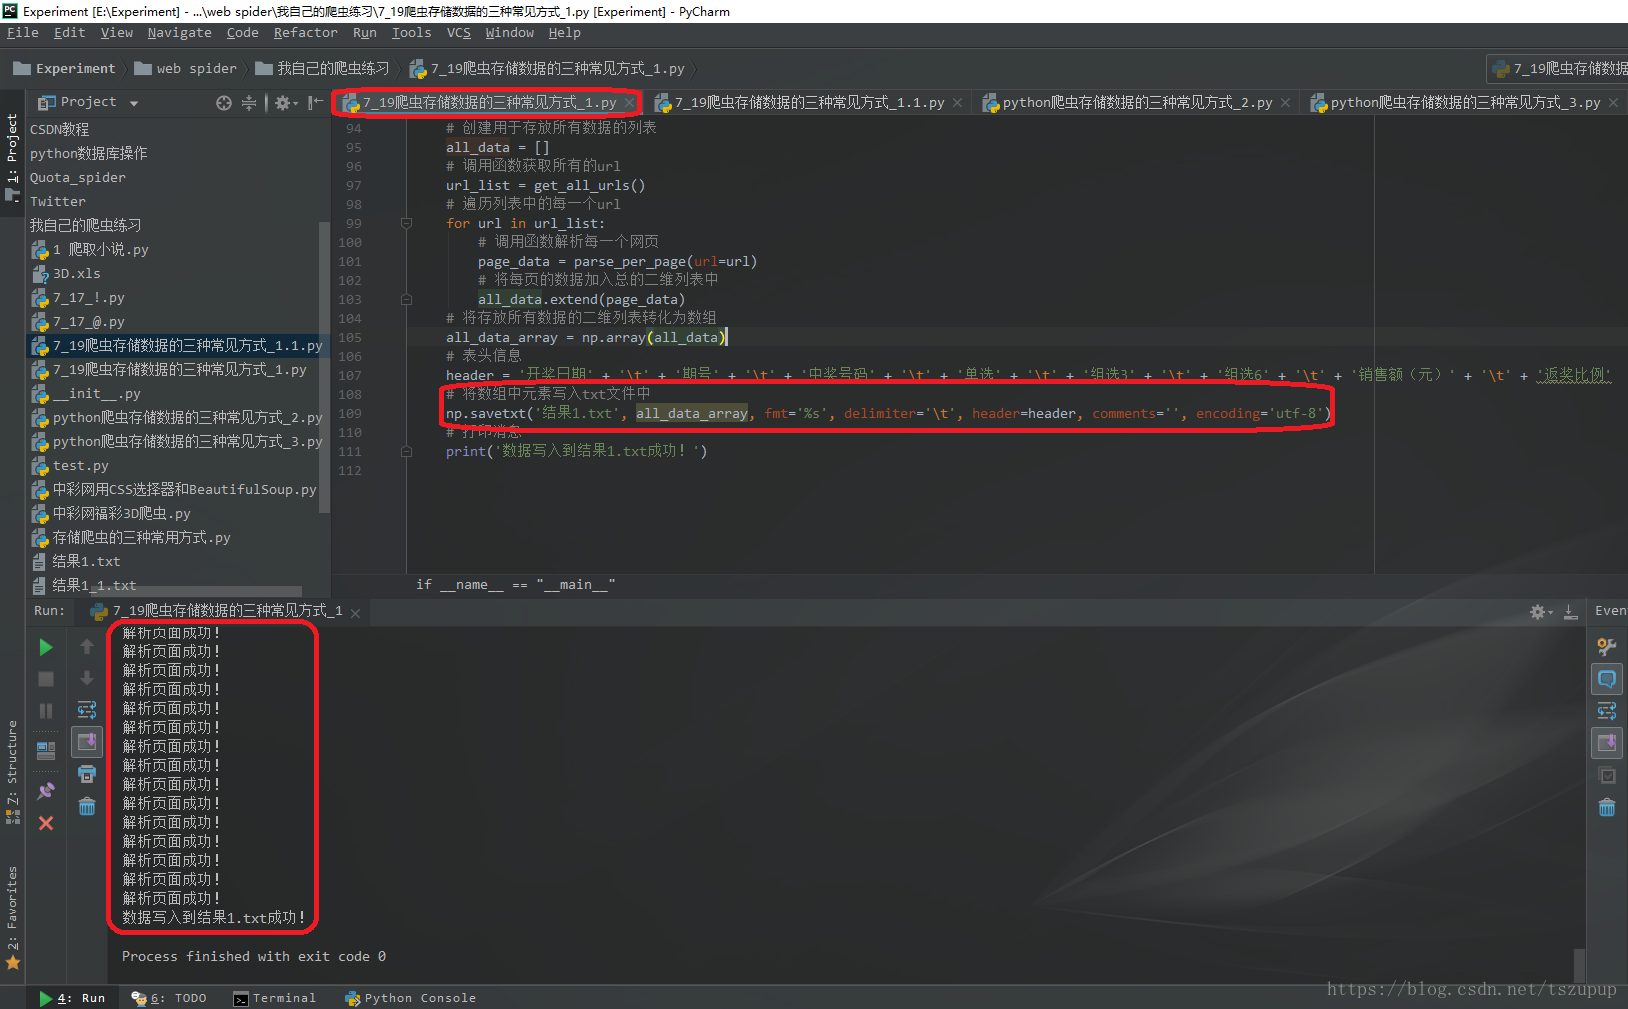Toggle soft wraps in the Run console
1628x1009 pixels.
click(x=87, y=709)
